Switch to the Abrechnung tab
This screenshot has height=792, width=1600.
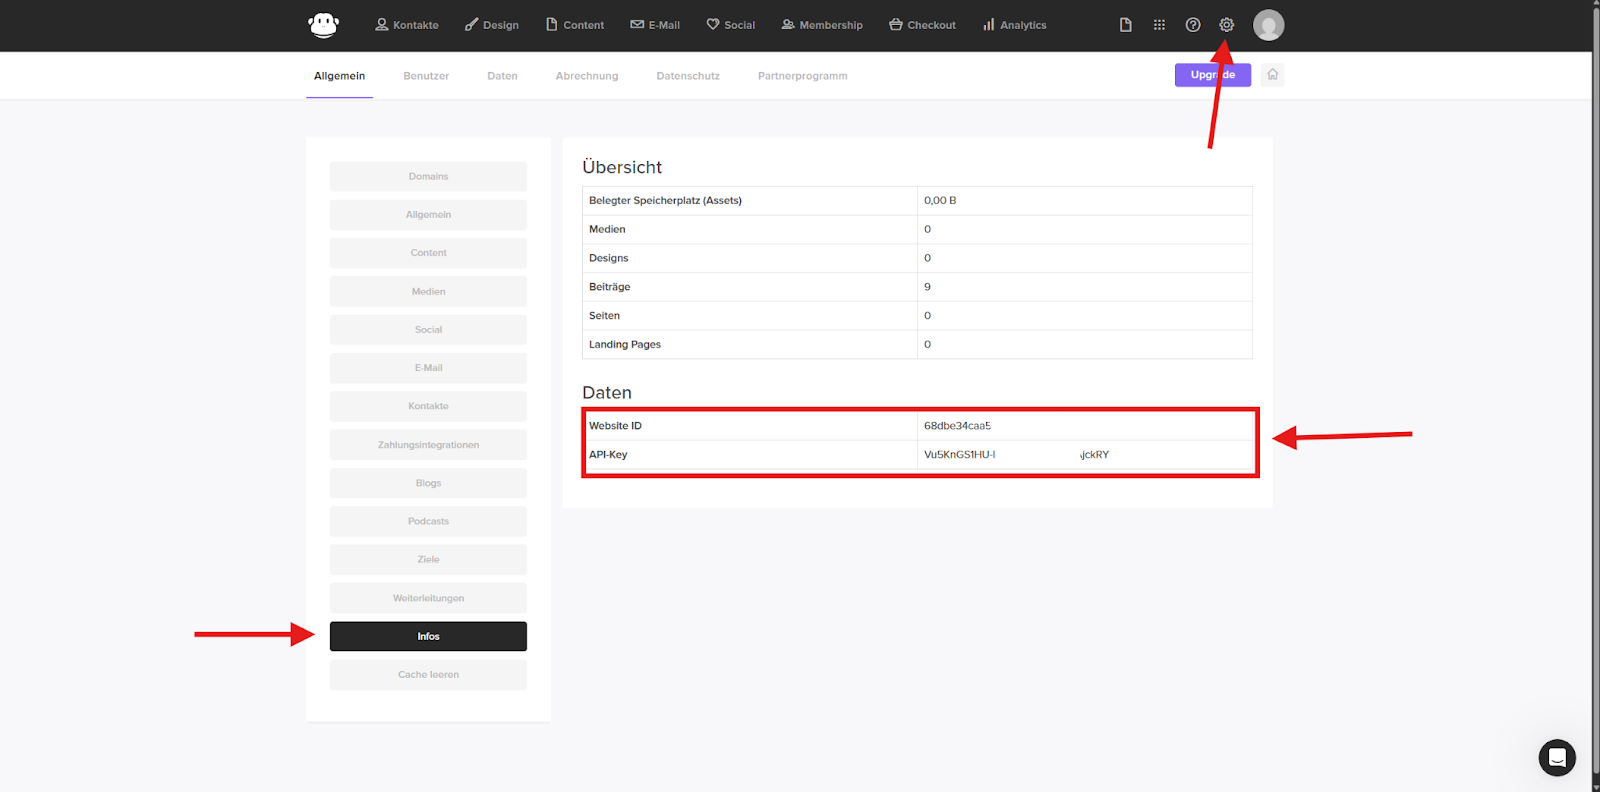coord(587,76)
